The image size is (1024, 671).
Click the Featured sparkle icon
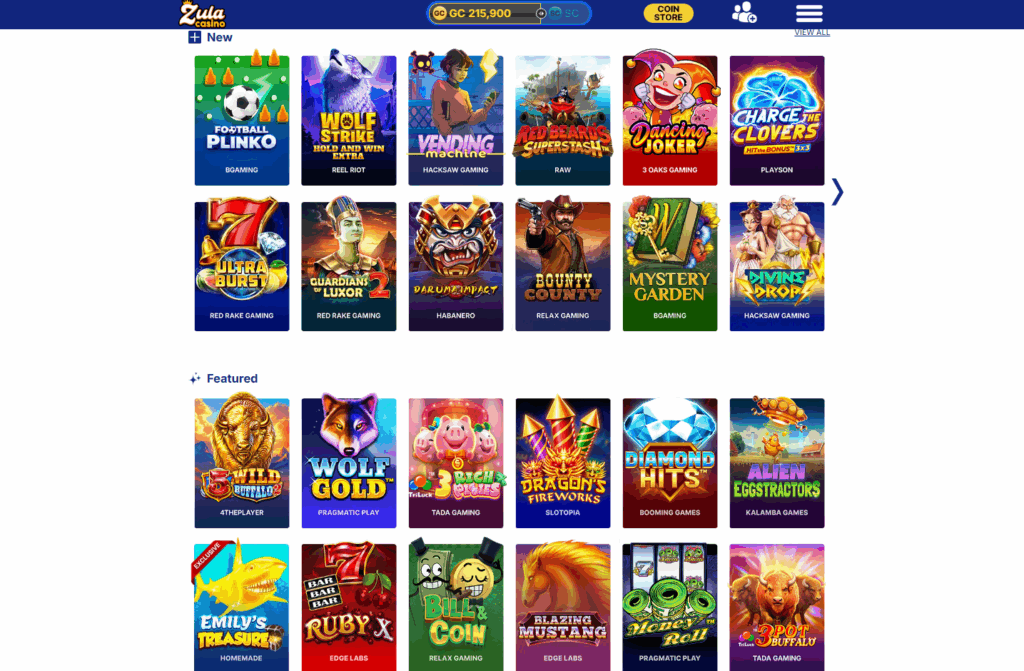coord(195,378)
